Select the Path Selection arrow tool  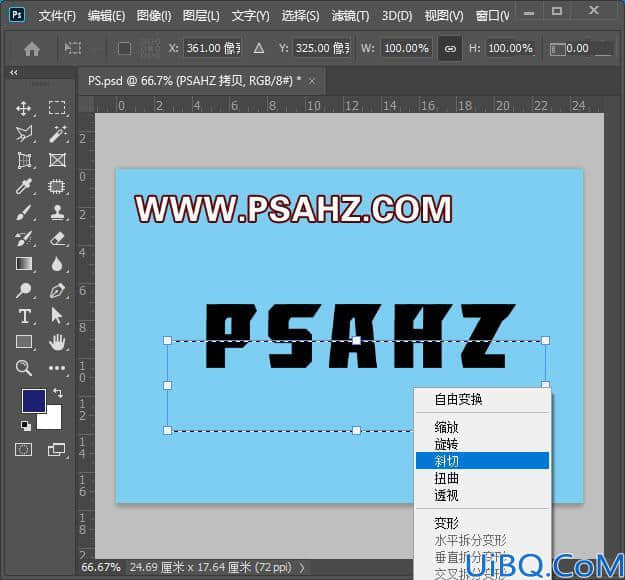coord(57,316)
